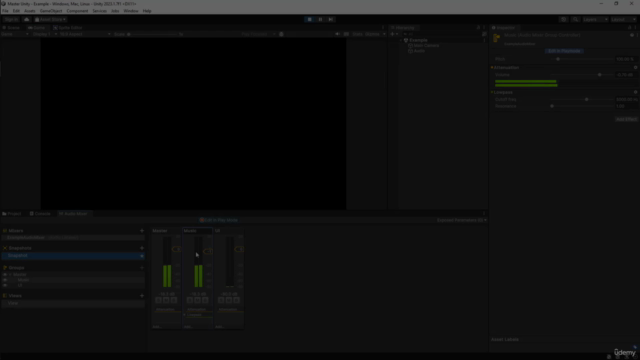The image size is (640, 360).
Task: Switch to the Sprite Editor tab
Action: (67, 28)
